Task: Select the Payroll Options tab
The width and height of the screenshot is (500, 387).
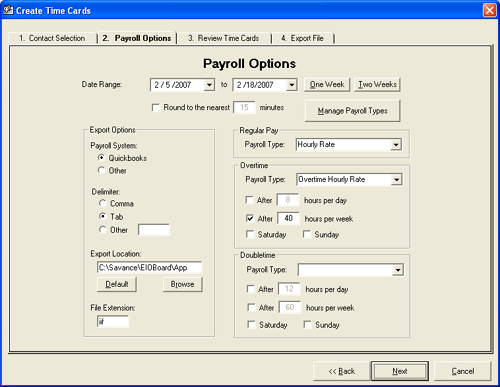Action: [x=137, y=38]
